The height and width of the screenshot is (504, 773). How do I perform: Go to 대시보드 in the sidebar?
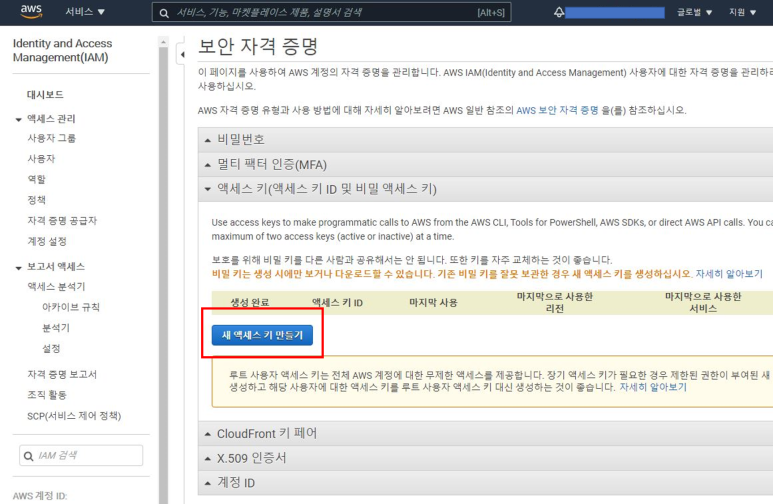click(45, 95)
